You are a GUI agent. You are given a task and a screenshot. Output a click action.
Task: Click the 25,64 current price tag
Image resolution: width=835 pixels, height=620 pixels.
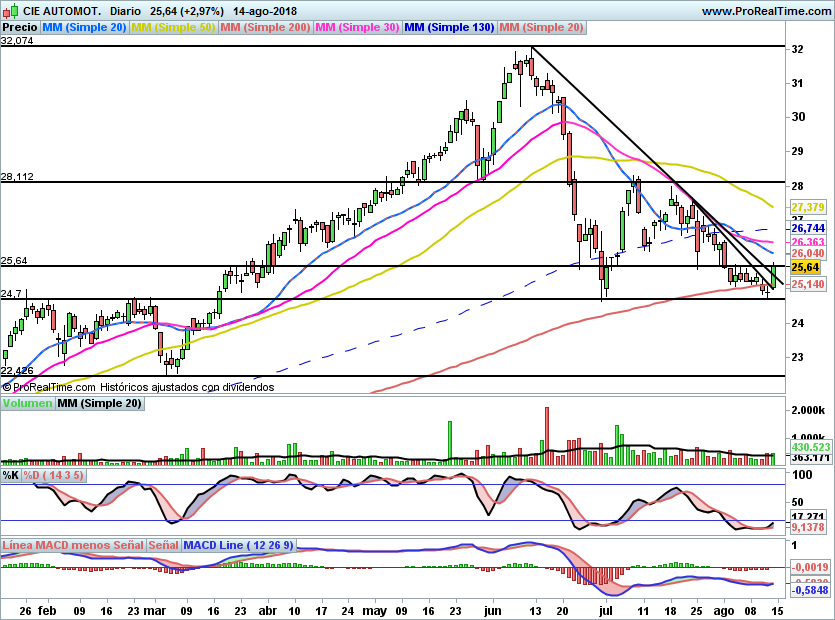pos(805,267)
